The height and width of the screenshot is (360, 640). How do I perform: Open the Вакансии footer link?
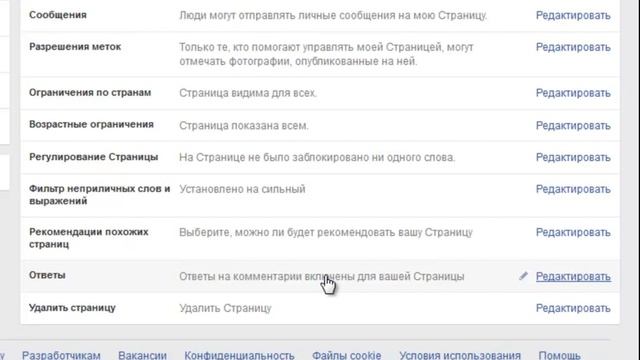142,355
